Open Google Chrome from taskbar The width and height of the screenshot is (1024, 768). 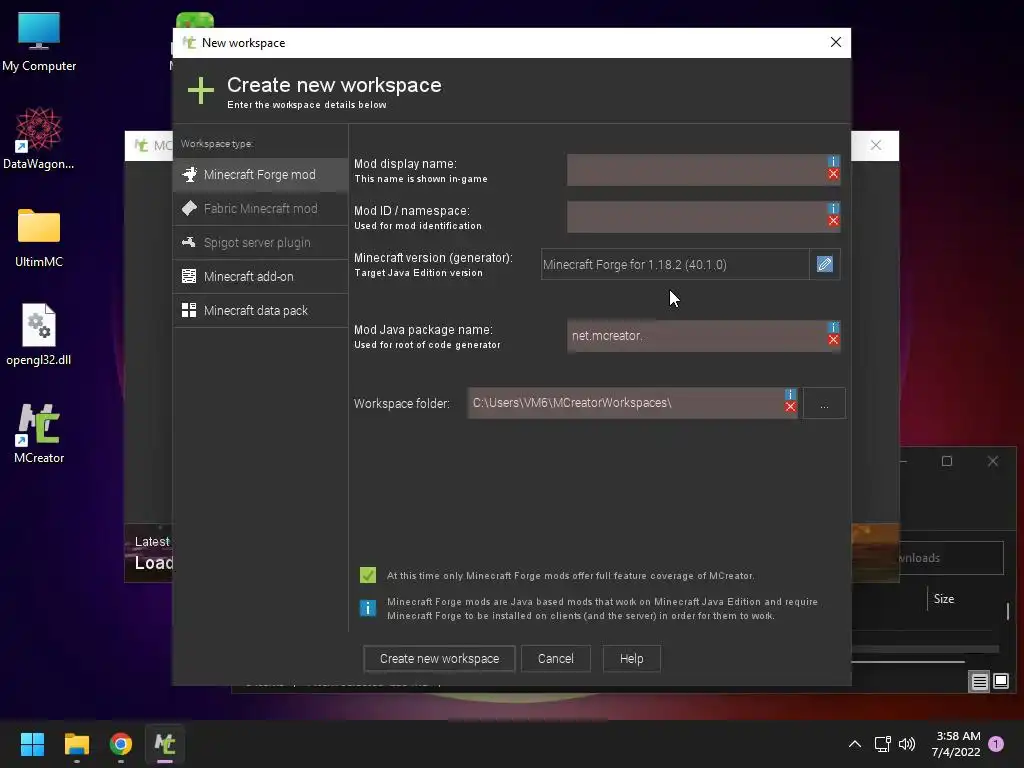coord(121,744)
